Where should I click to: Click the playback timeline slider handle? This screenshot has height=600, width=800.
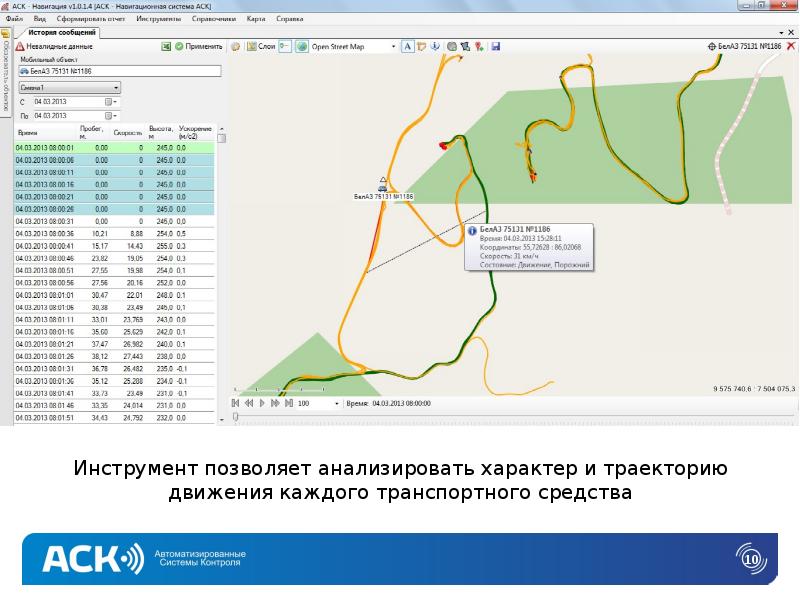[236, 416]
